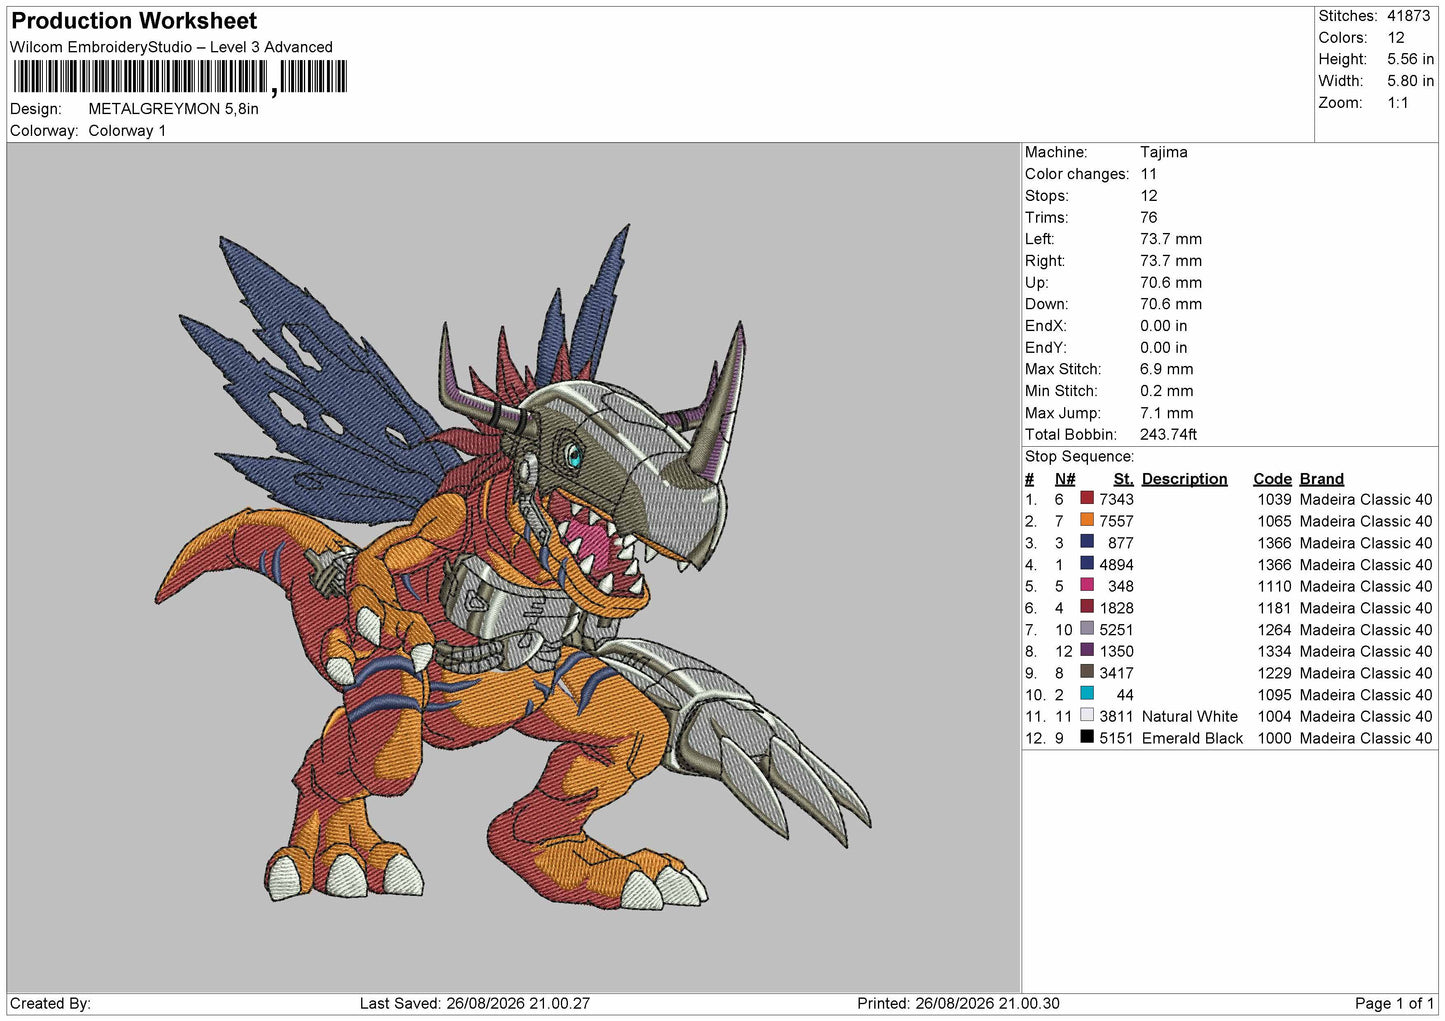This screenshot has height=1021, width=1445.
Task: Click the height value '5.56 in'
Action: (x=1410, y=60)
